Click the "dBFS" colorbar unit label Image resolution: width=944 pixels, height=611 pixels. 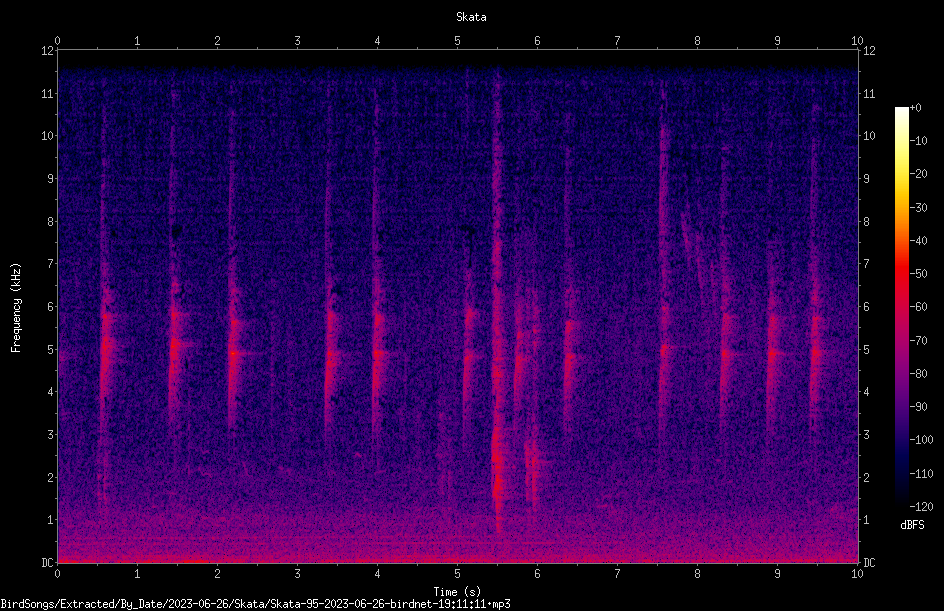(x=912, y=525)
